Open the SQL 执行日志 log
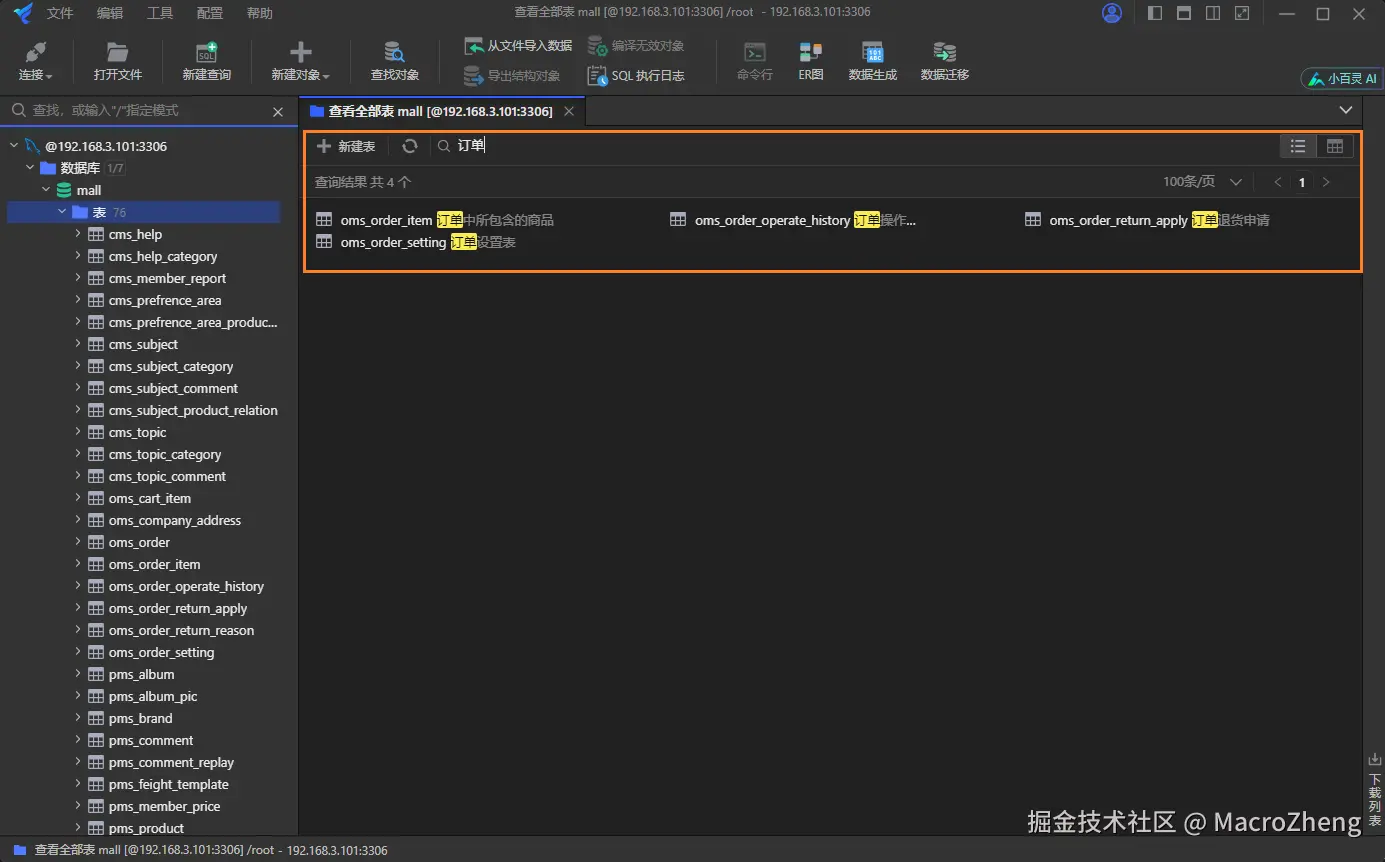1385x862 pixels. (636, 76)
